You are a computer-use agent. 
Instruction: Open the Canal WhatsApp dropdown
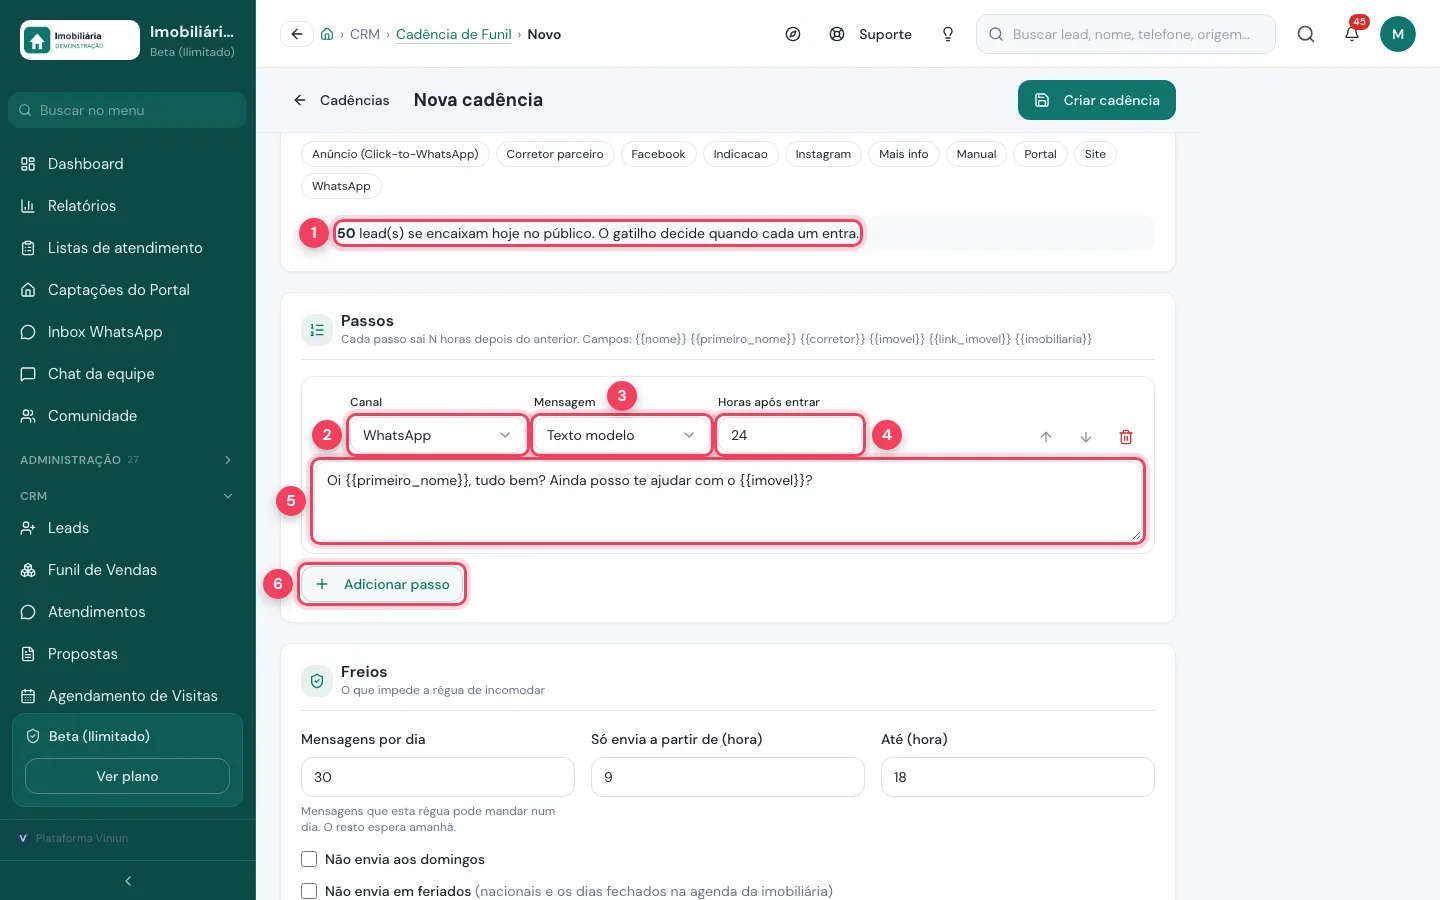point(437,435)
